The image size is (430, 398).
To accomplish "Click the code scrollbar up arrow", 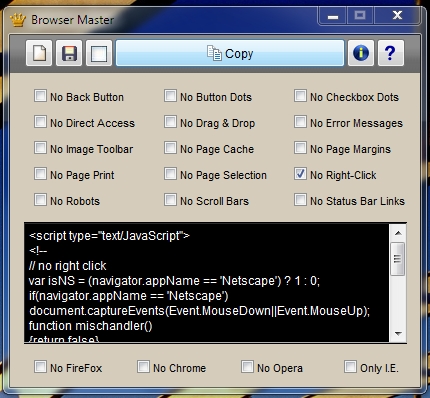I will [398, 233].
